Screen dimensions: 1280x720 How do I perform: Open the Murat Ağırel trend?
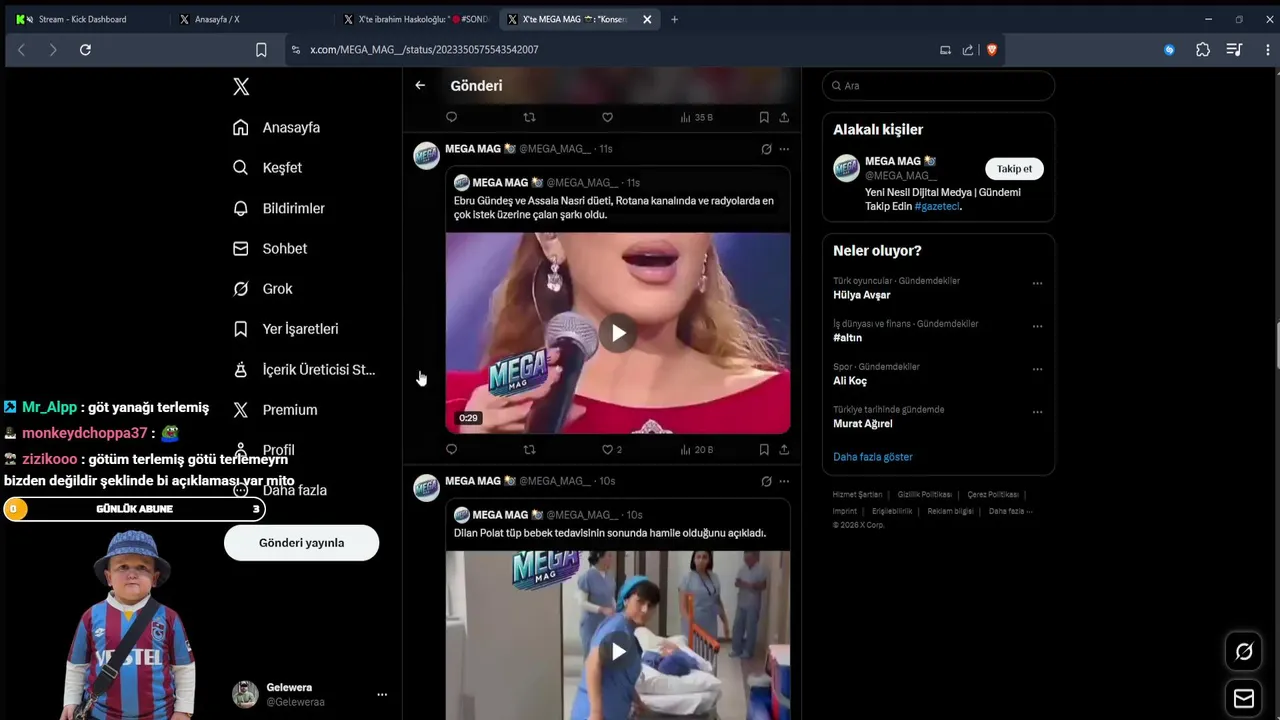tap(863, 424)
